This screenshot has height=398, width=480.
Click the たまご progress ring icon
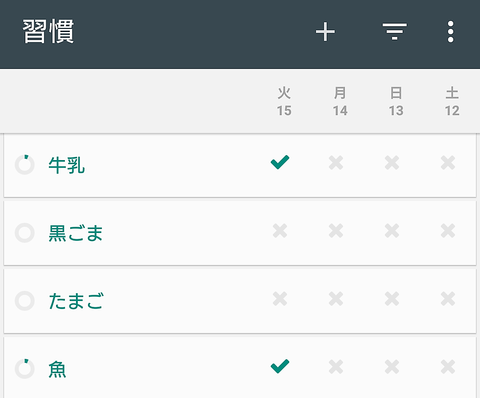click(x=25, y=301)
